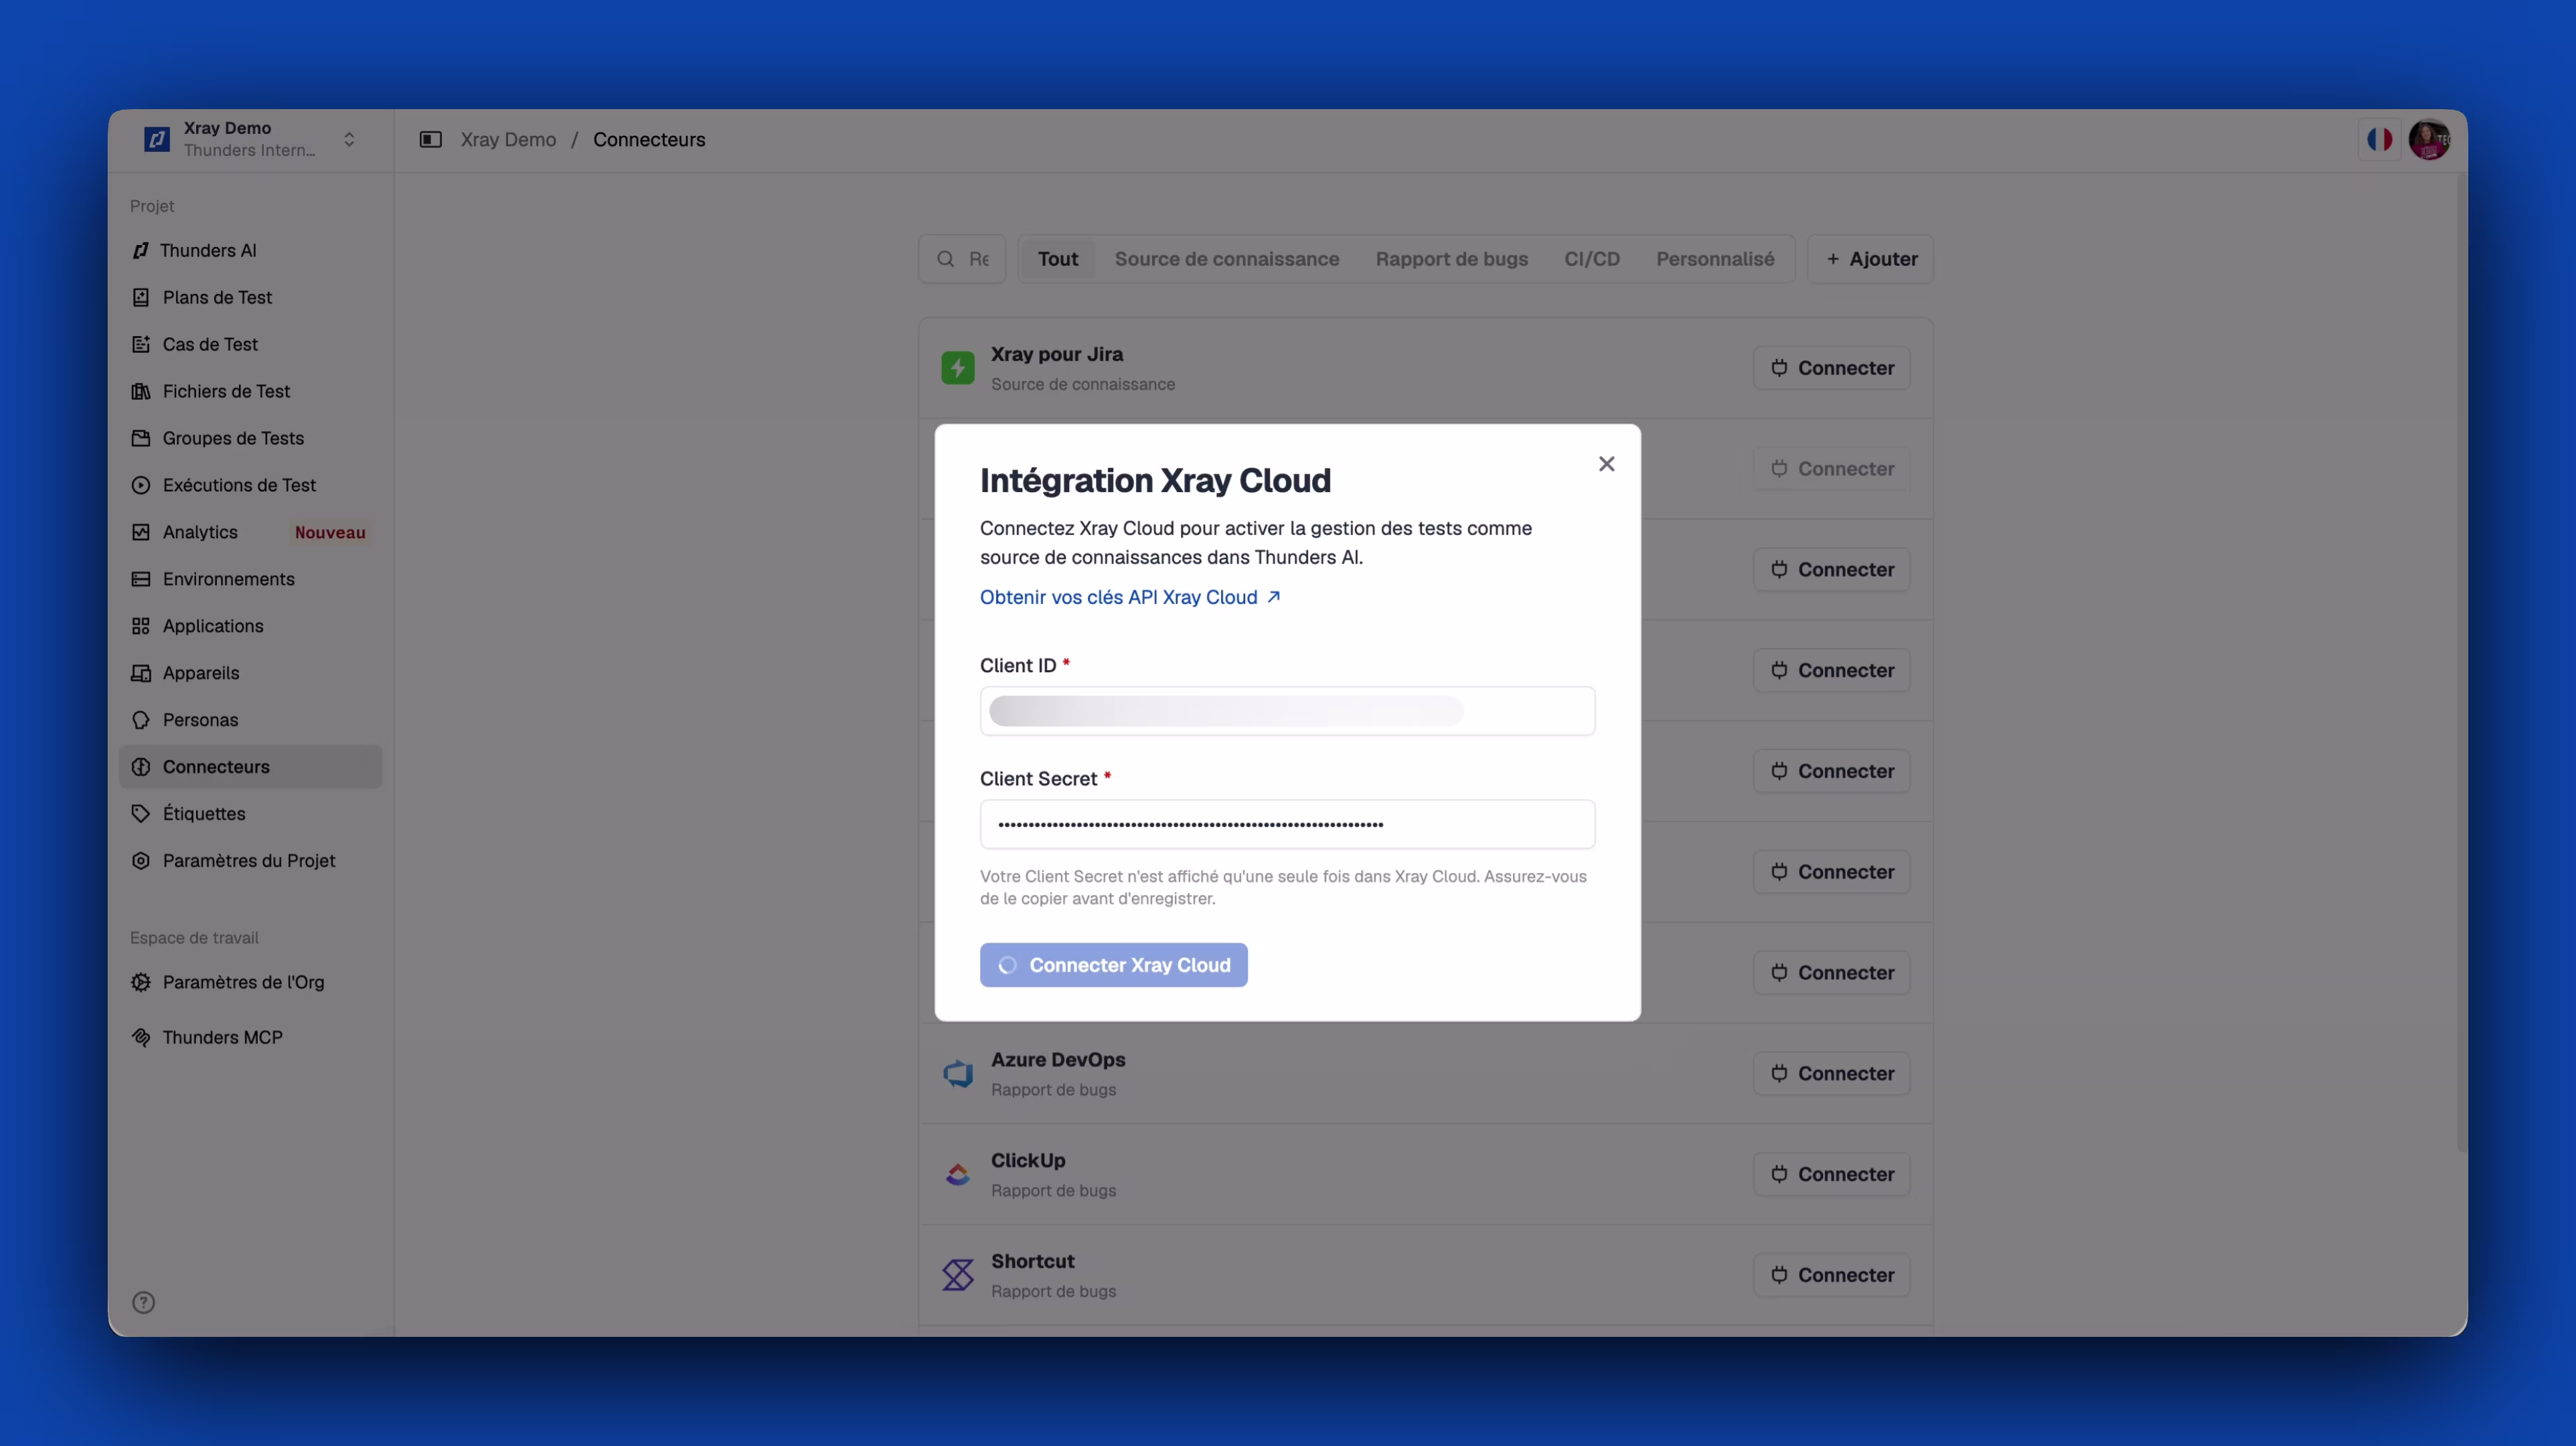Image resolution: width=2576 pixels, height=1446 pixels.
Task: Open the user avatar menu
Action: tap(2429, 139)
